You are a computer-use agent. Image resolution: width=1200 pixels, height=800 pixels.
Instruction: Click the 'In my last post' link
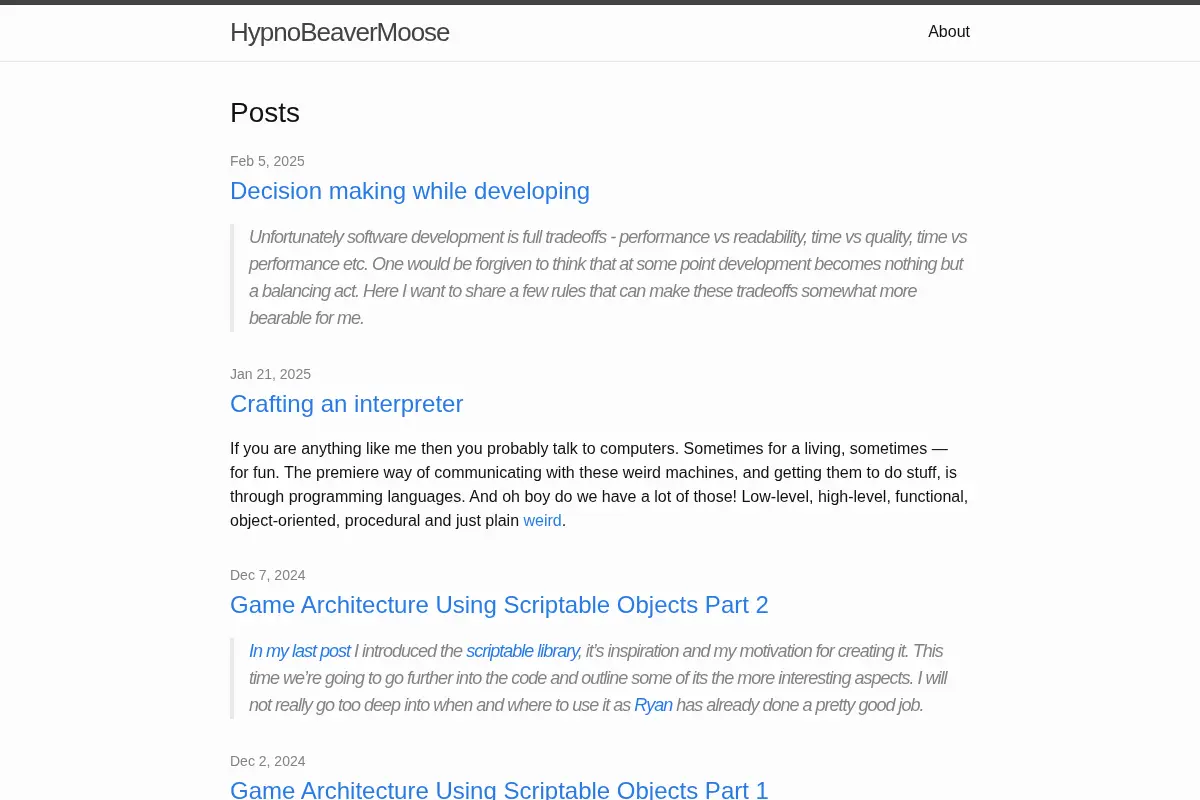(299, 651)
